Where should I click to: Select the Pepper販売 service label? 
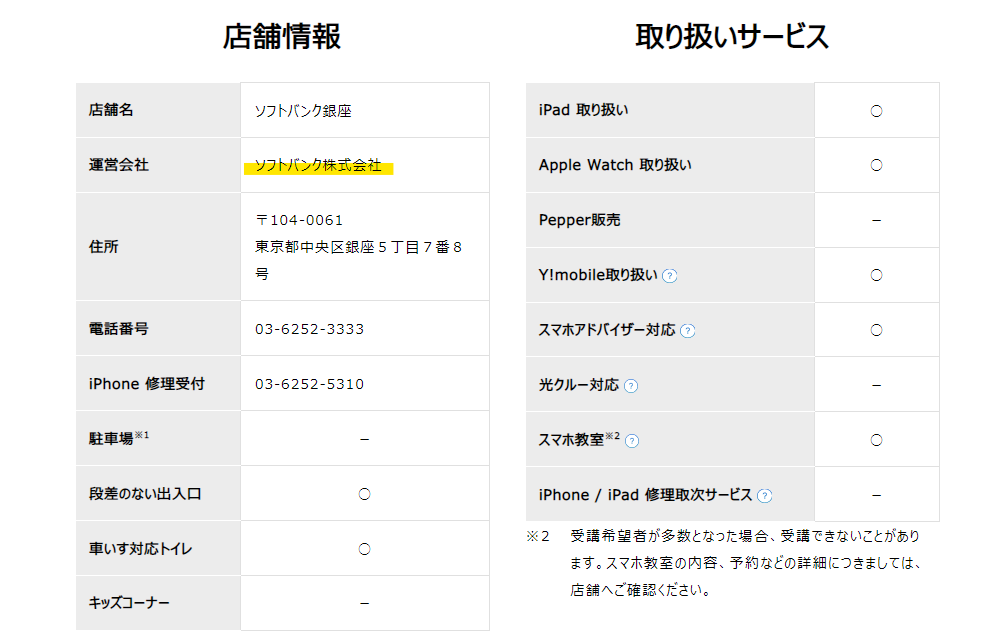click(579, 220)
